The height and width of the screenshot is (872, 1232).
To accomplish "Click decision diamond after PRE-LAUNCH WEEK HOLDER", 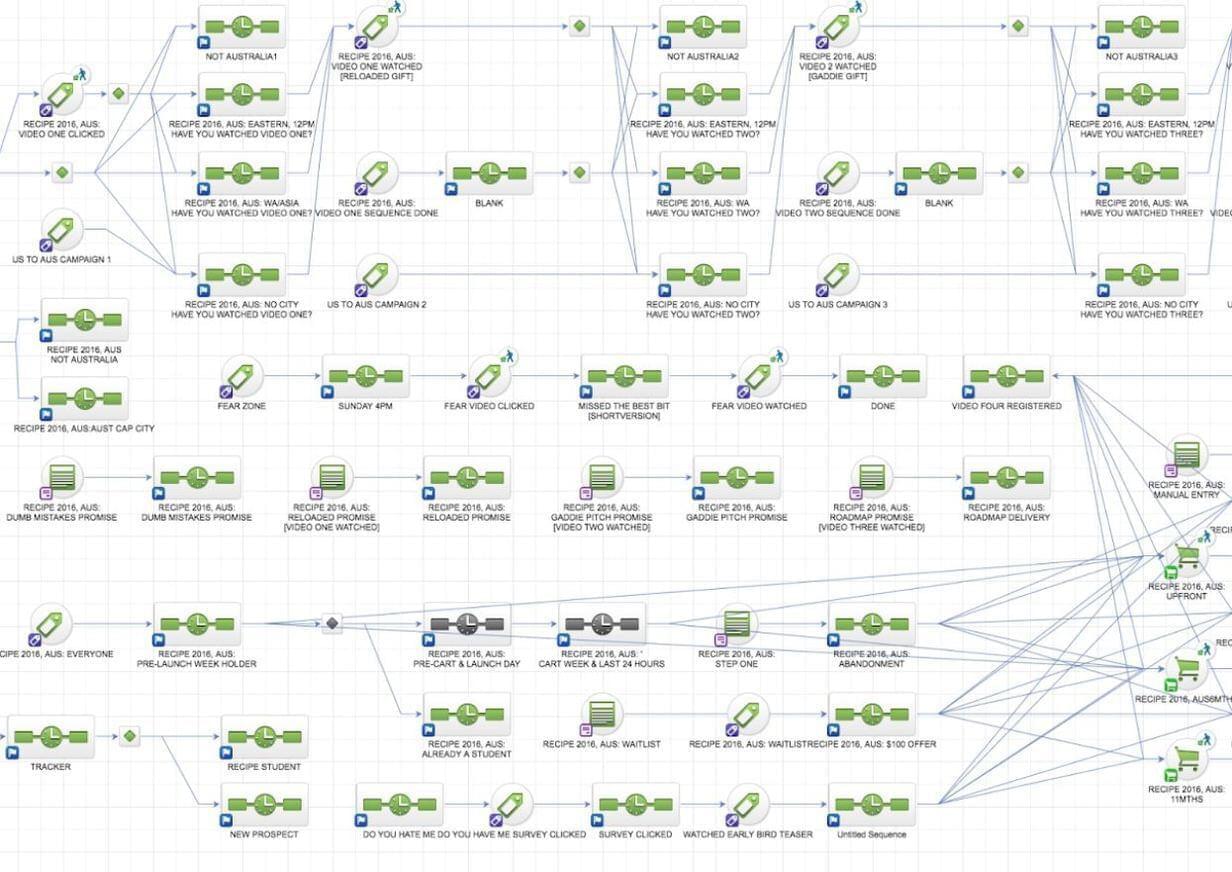I will tap(332, 623).
